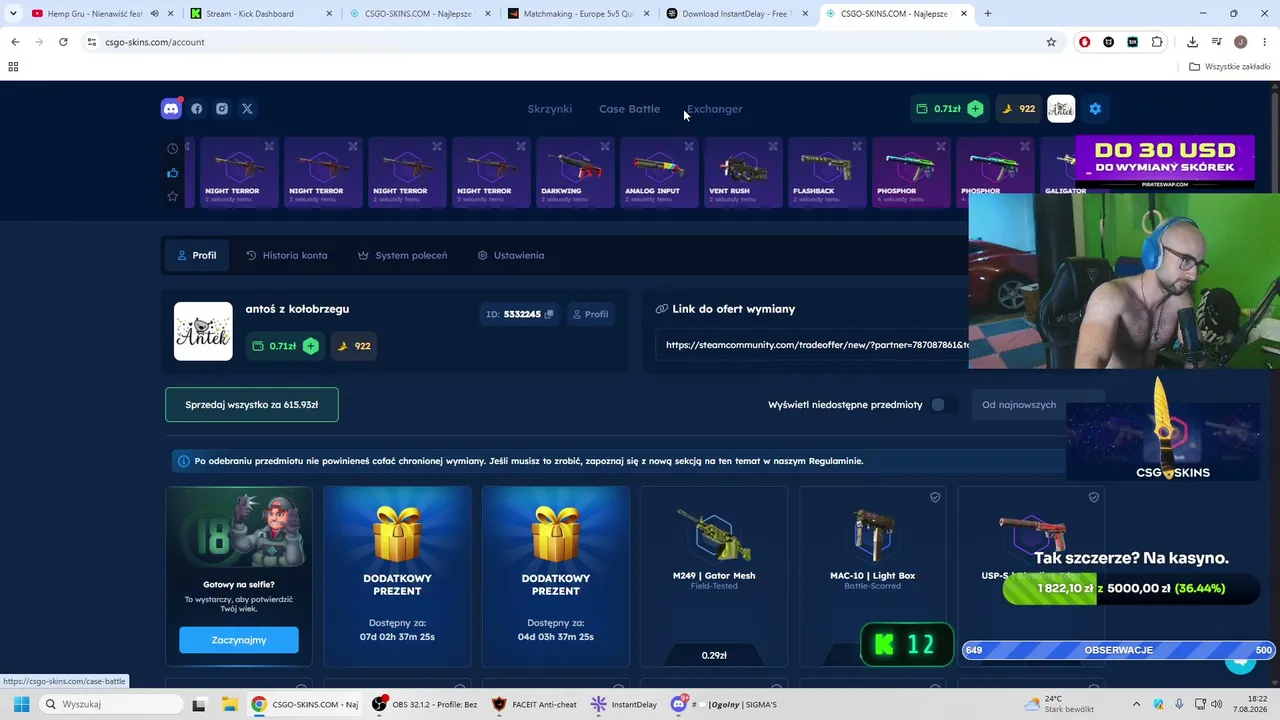Open InstantDelay from the taskbar
The width and height of the screenshot is (1280, 720).
624,704
